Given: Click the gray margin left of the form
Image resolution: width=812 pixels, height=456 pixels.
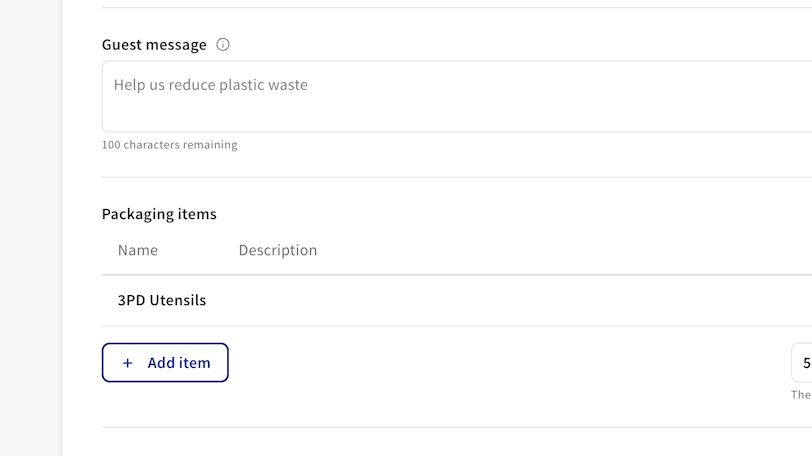Looking at the screenshot, I should (x=30, y=228).
